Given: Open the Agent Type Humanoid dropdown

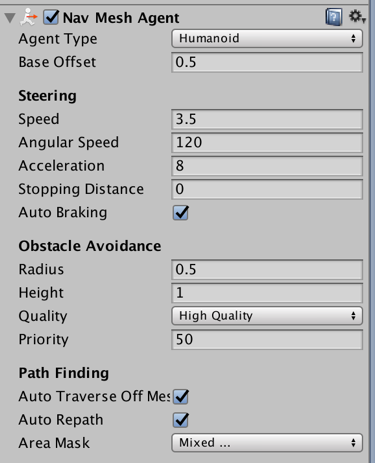Looking at the screenshot, I should [267, 38].
